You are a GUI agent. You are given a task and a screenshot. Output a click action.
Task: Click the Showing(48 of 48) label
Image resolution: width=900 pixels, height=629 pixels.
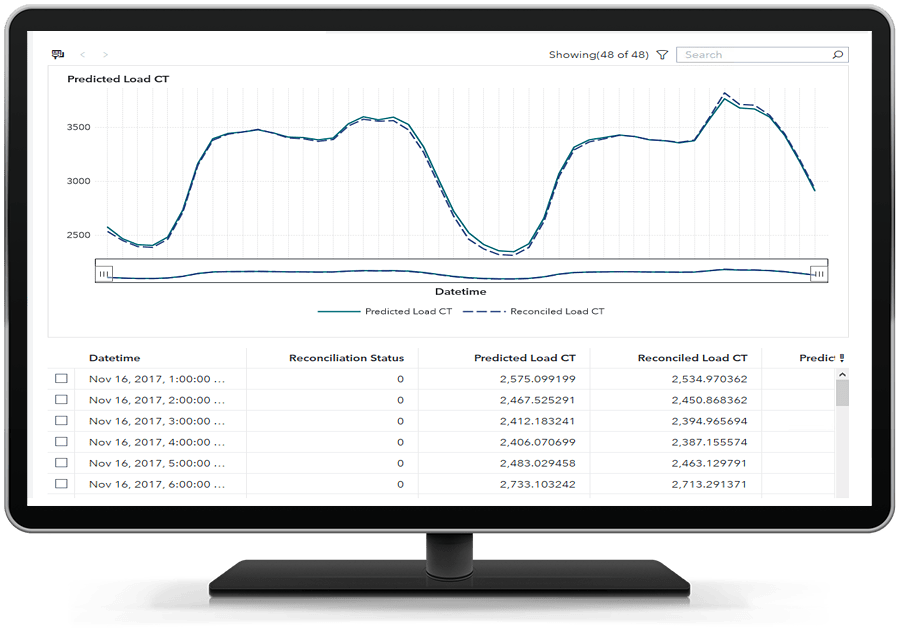tap(598, 55)
